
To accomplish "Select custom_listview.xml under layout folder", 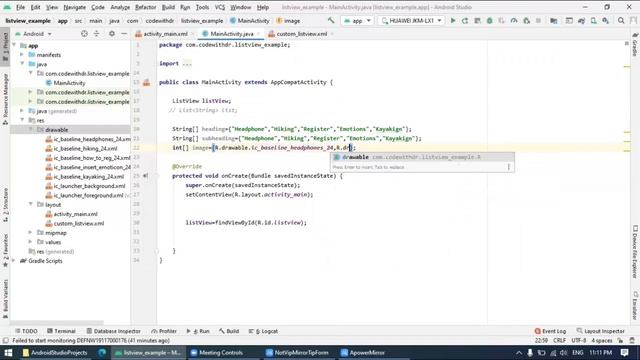I will pos(75,223).
